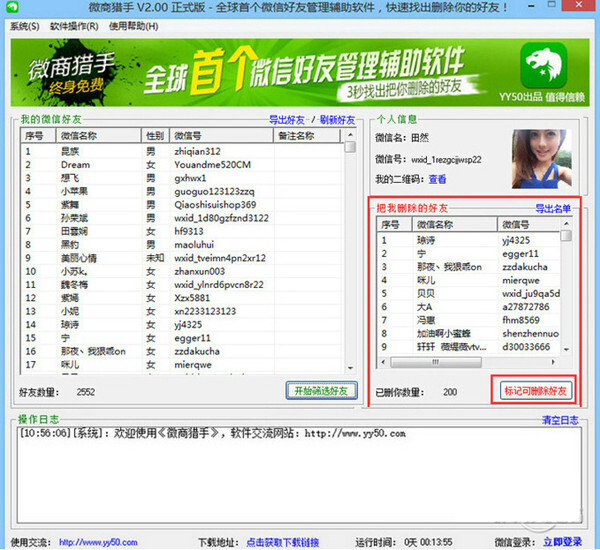This screenshot has width=600, height=550.
Task: Click the 导出好友 link
Action: (x=287, y=120)
